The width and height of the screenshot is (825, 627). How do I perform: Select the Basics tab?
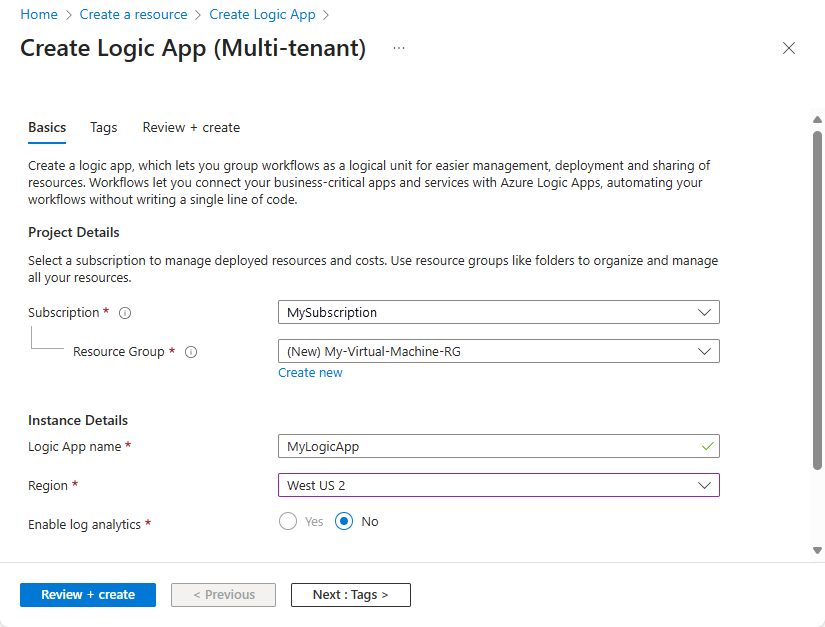pyautogui.click(x=46, y=127)
